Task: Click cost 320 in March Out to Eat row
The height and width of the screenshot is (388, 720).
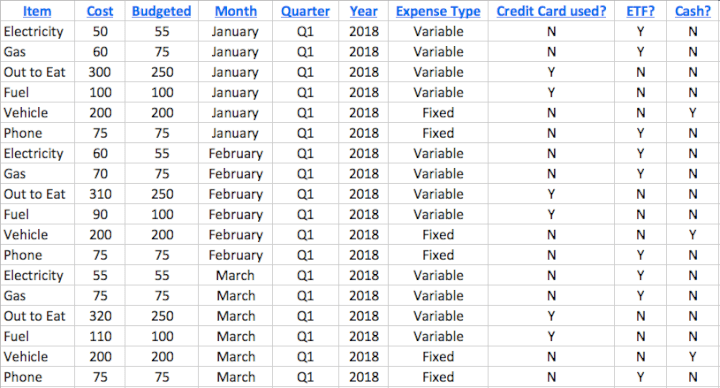Action: point(100,316)
